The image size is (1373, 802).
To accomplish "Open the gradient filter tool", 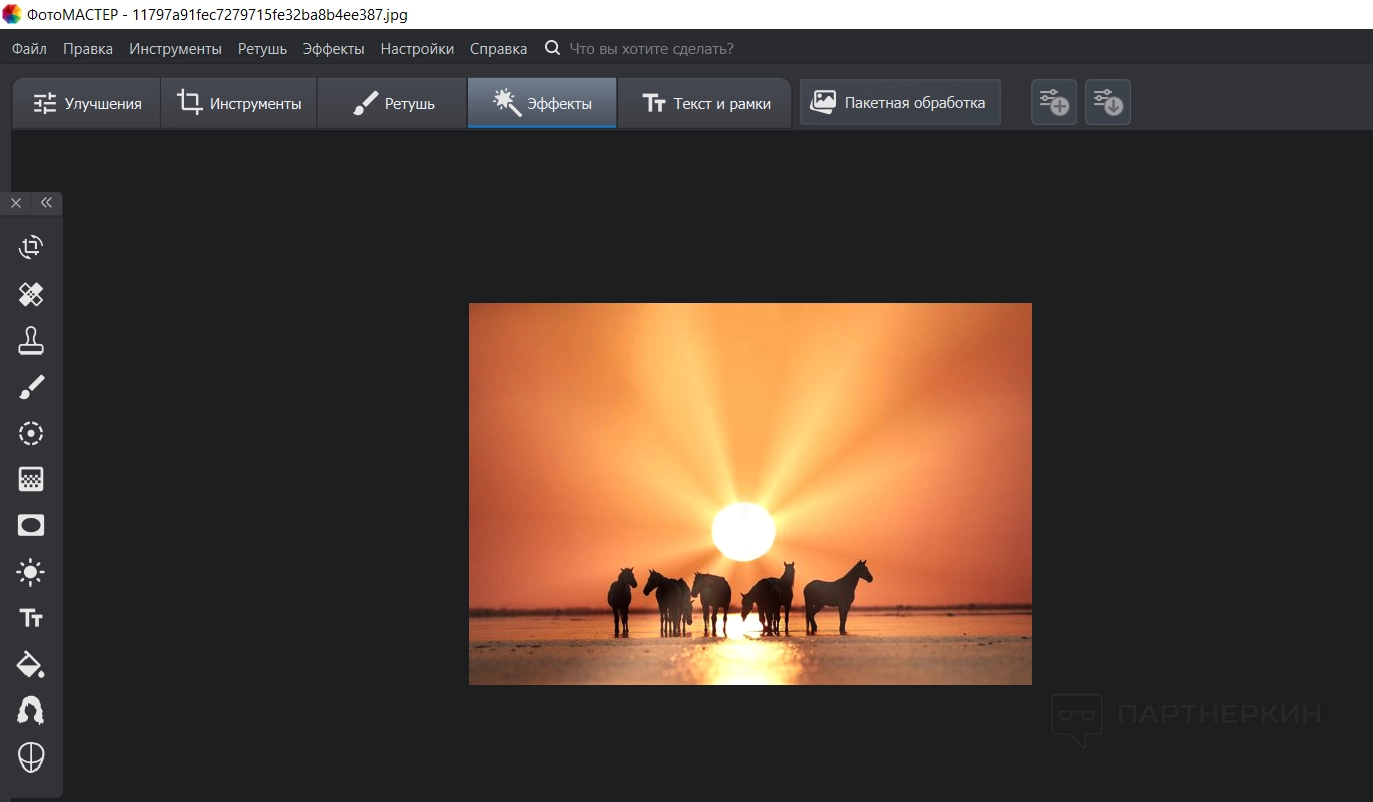I will (x=31, y=479).
